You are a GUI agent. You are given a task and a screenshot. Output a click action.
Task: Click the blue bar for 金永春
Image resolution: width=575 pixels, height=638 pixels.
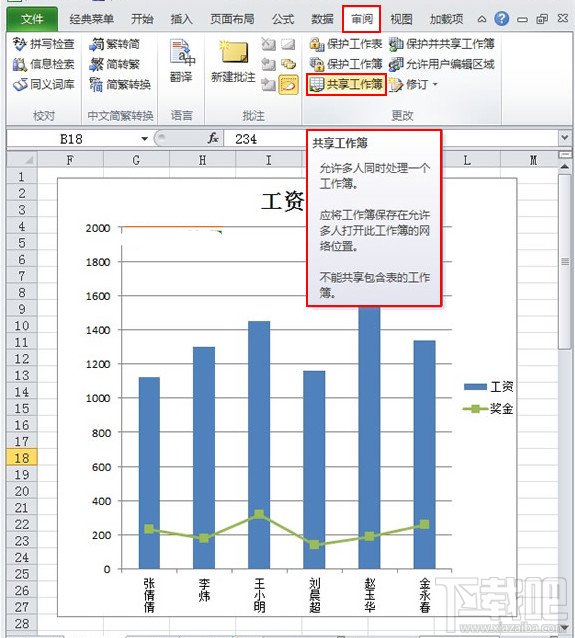tap(424, 454)
